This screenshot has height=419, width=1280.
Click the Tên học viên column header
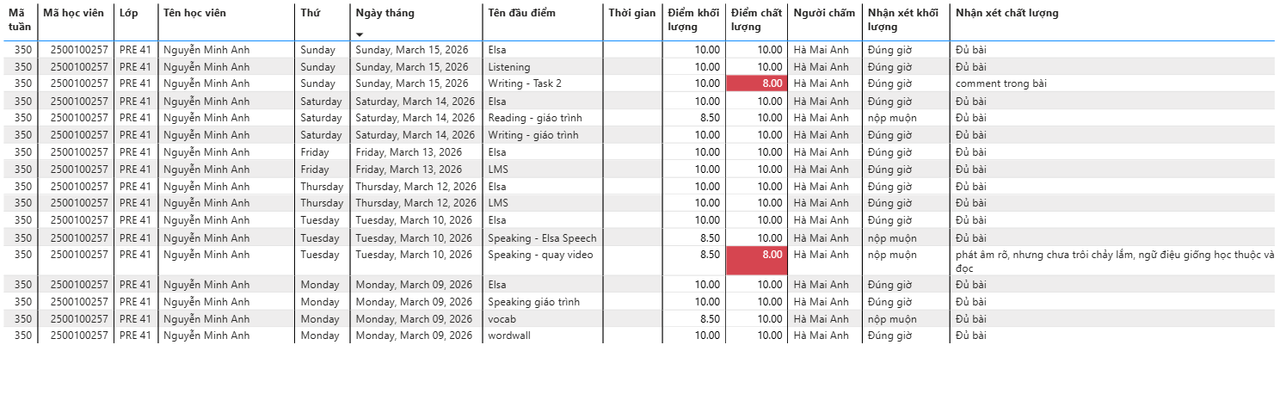[x=195, y=13]
